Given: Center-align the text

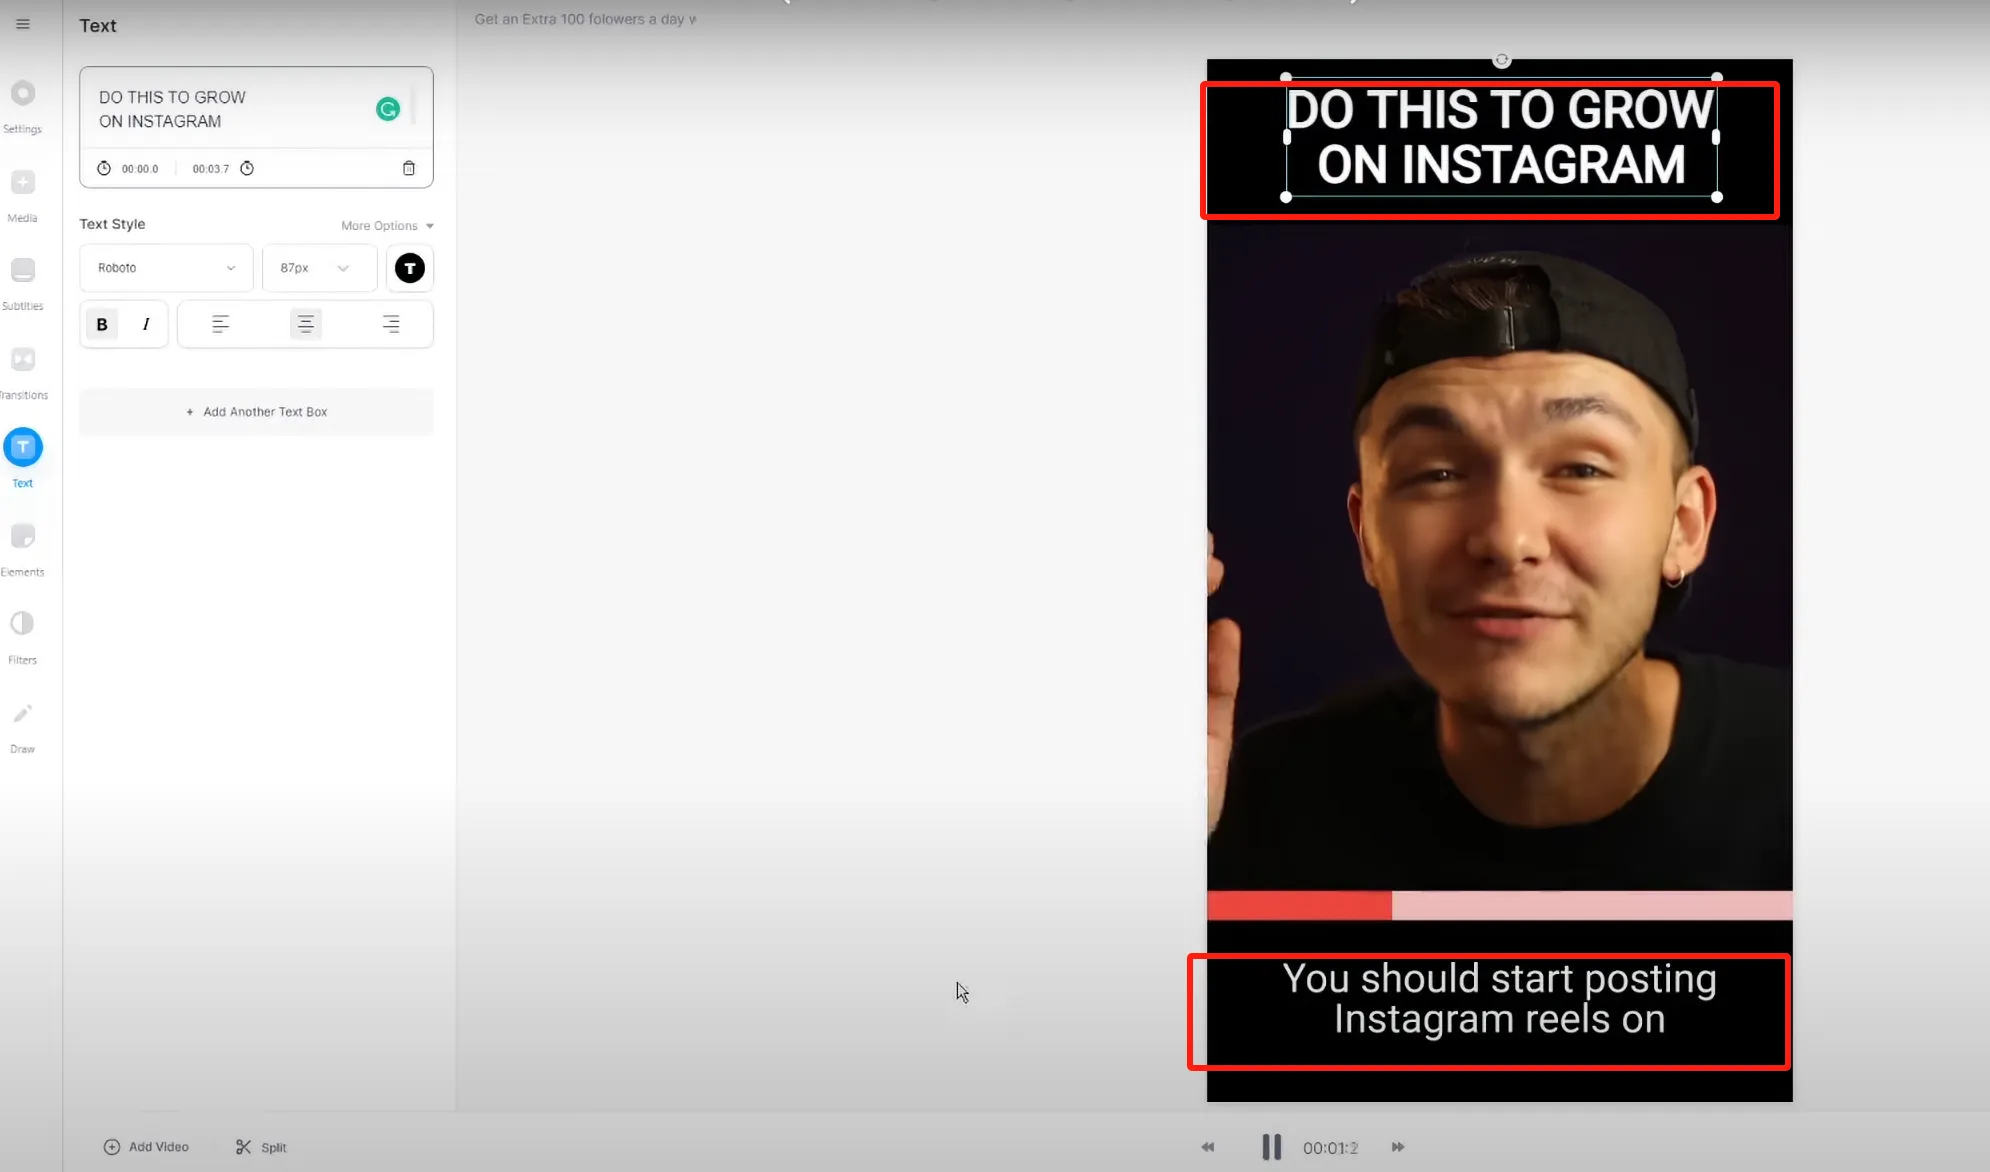Looking at the screenshot, I should click(x=306, y=324).
